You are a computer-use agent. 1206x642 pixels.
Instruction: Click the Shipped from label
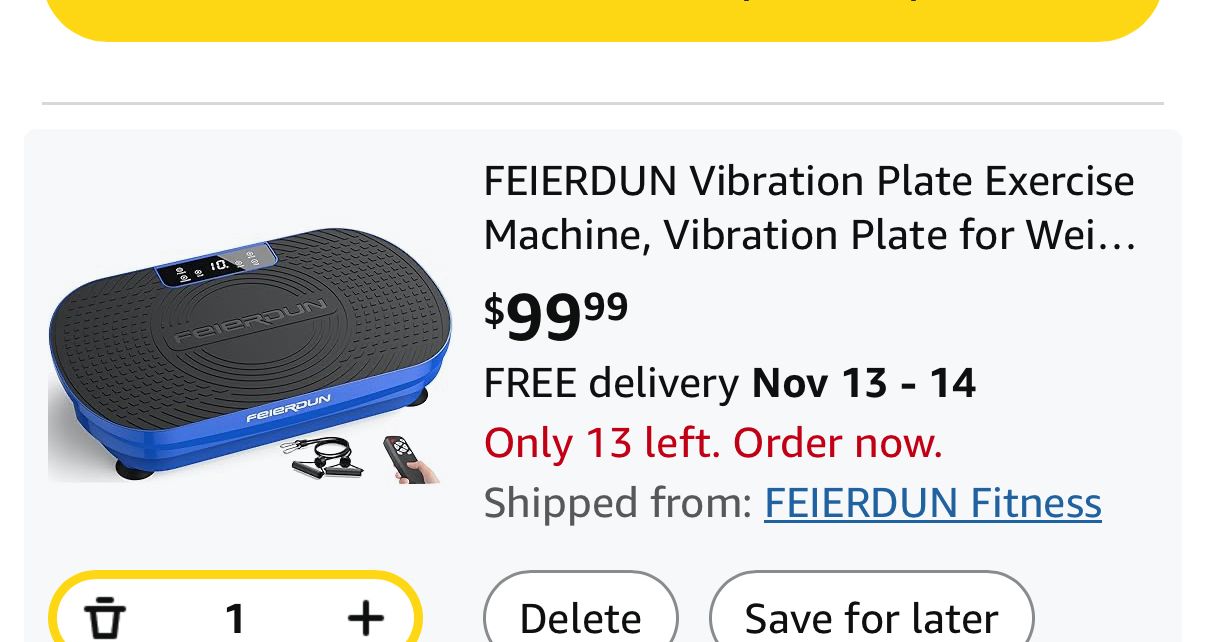[x=617, y=503]
